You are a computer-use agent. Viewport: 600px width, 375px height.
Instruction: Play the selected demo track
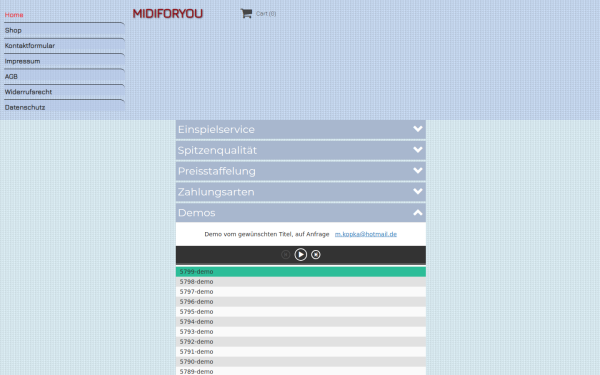tap(300, 254)
